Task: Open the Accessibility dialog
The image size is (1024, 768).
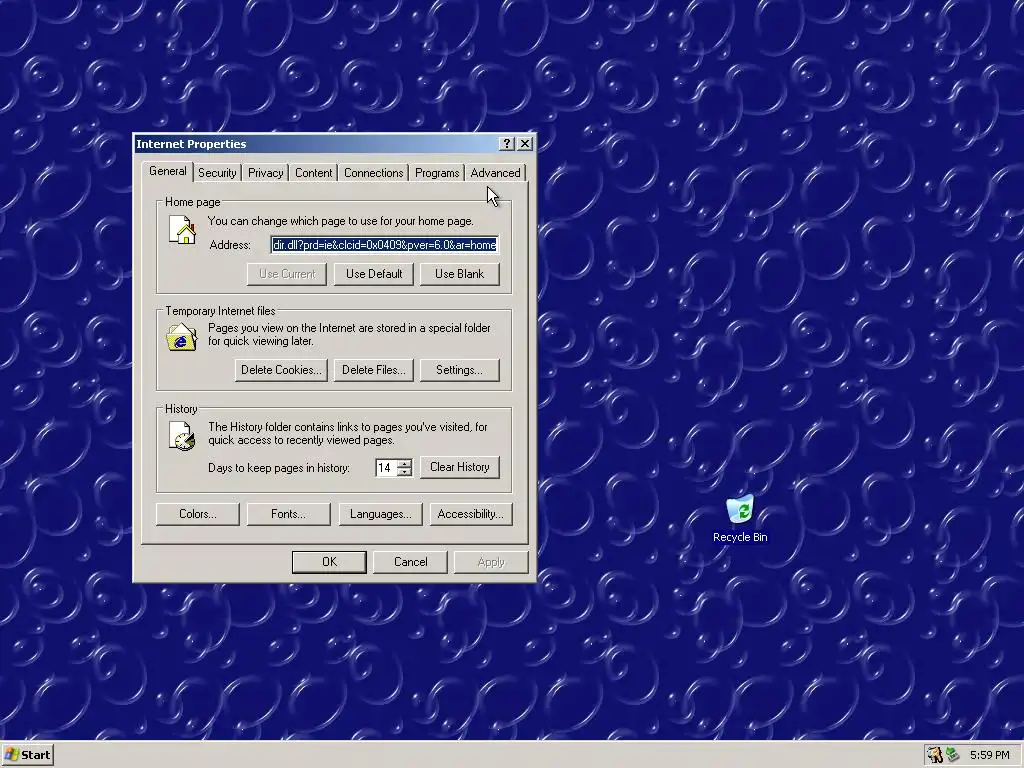Action: [471, 515]
